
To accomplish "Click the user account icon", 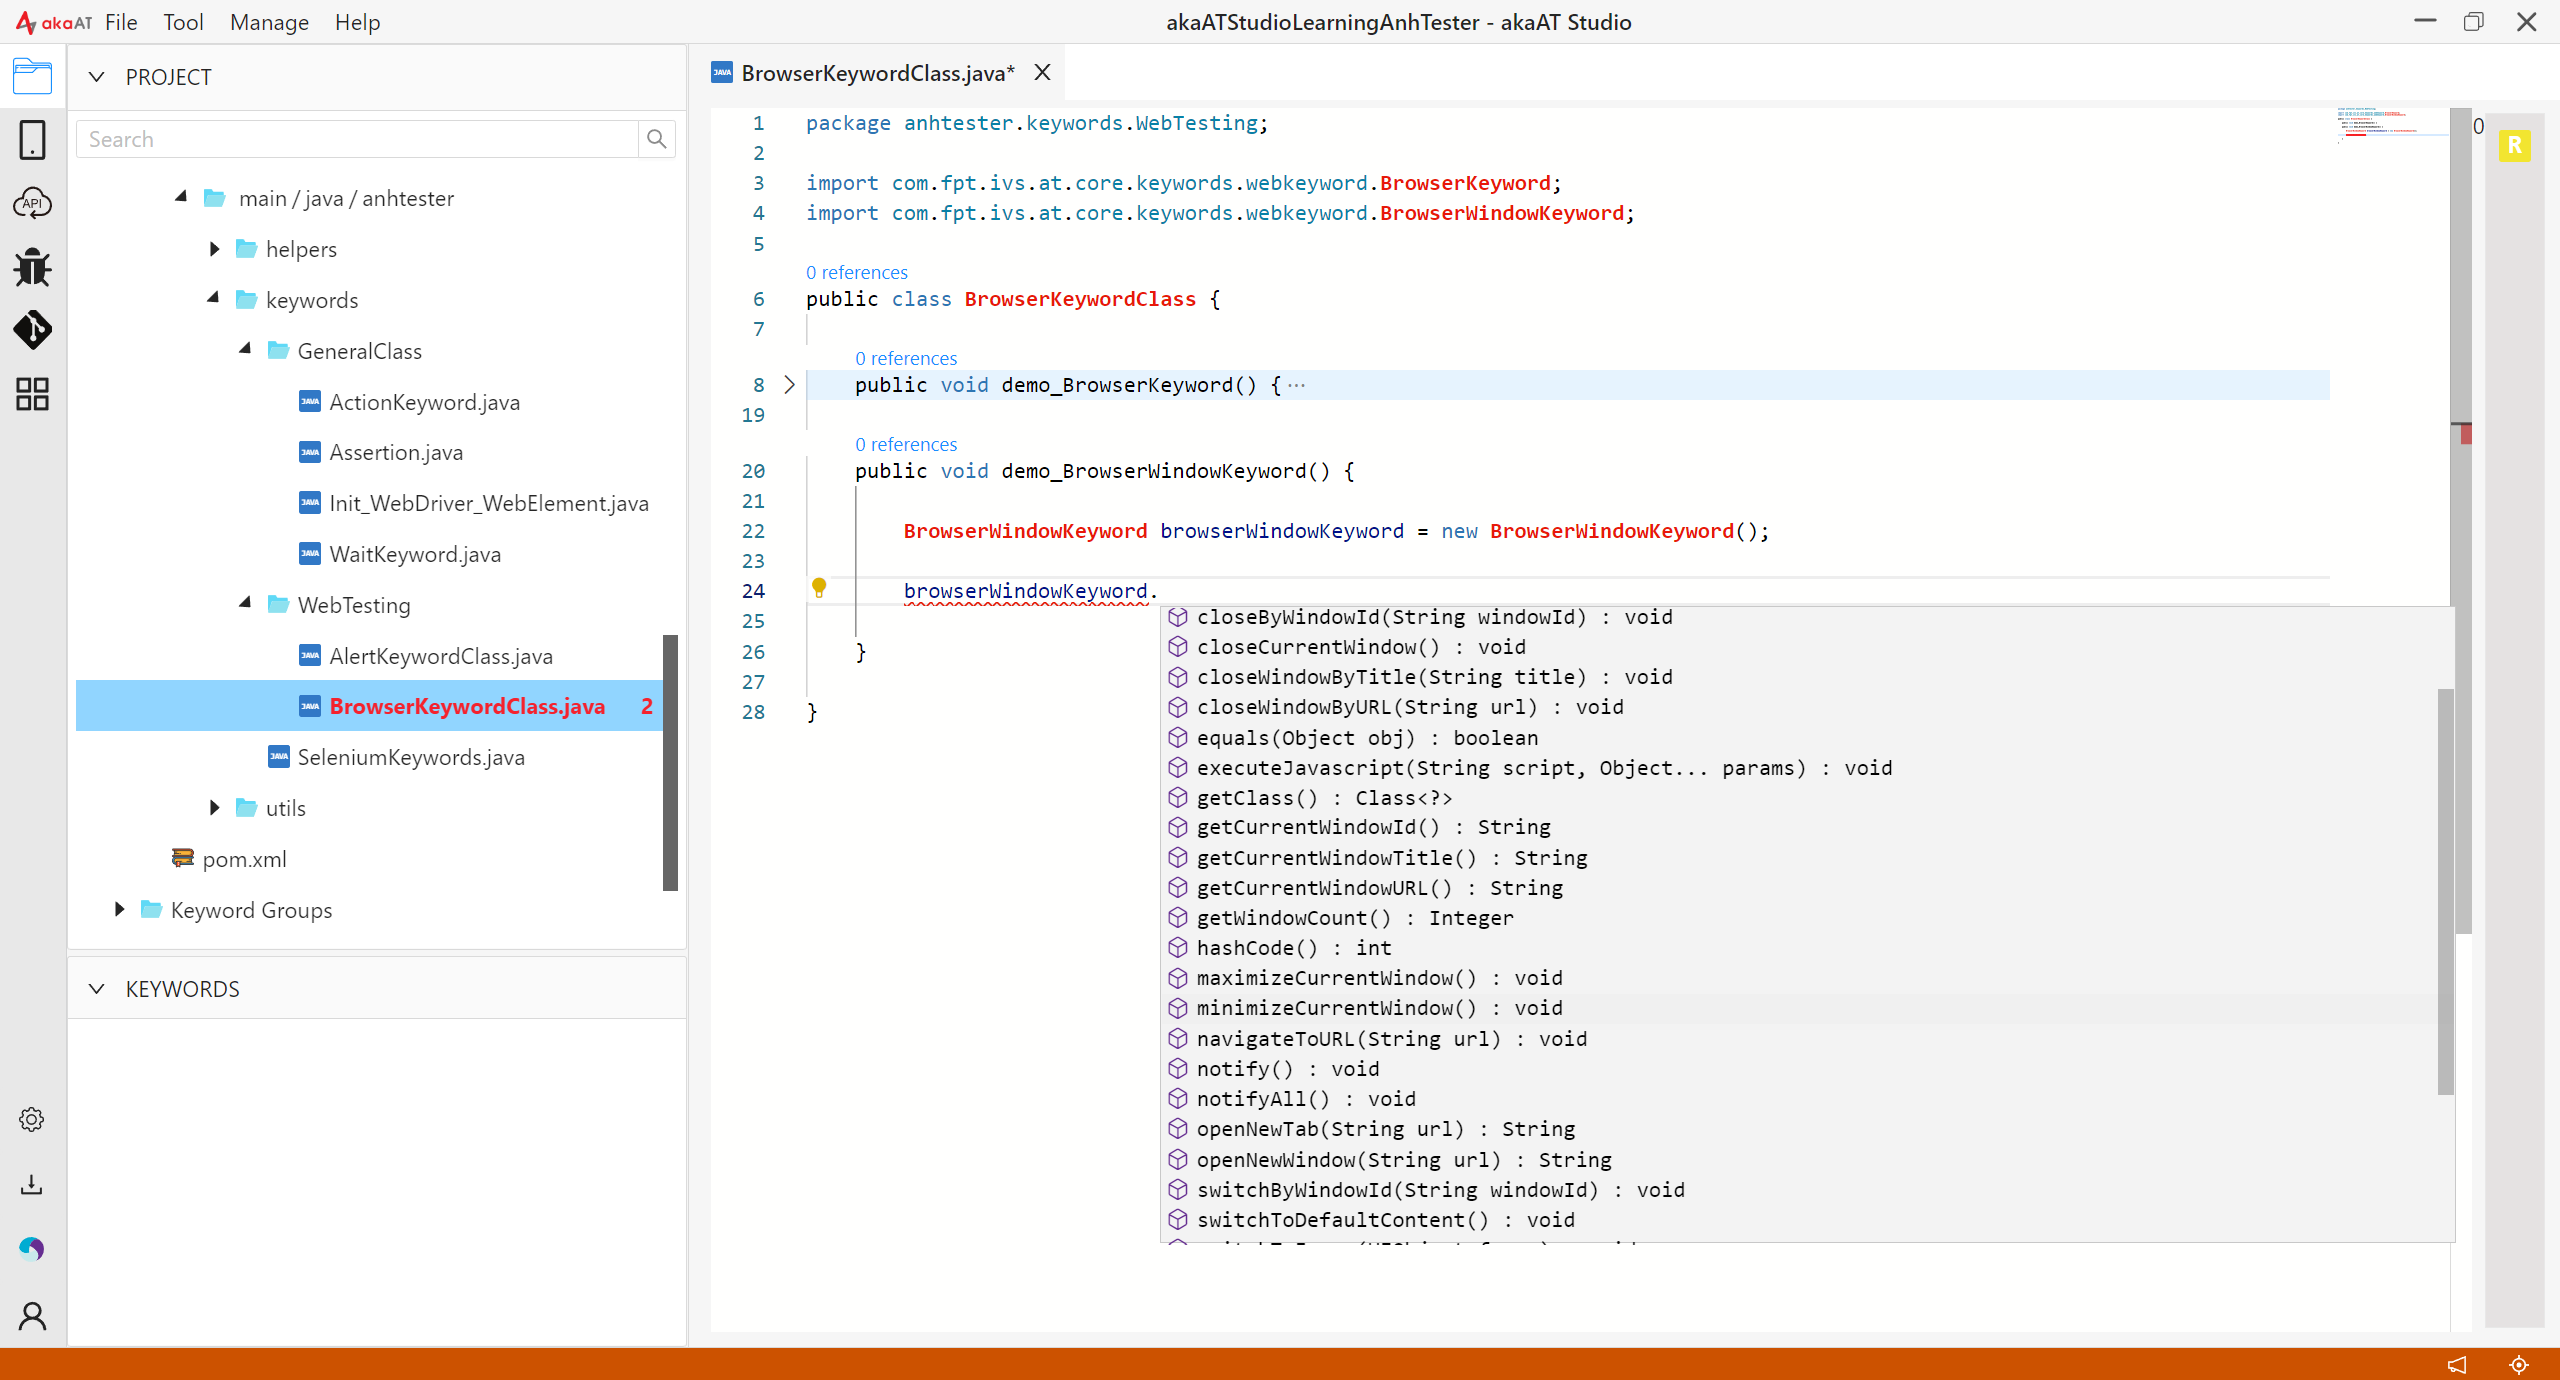I will [x=32, y=1316].
